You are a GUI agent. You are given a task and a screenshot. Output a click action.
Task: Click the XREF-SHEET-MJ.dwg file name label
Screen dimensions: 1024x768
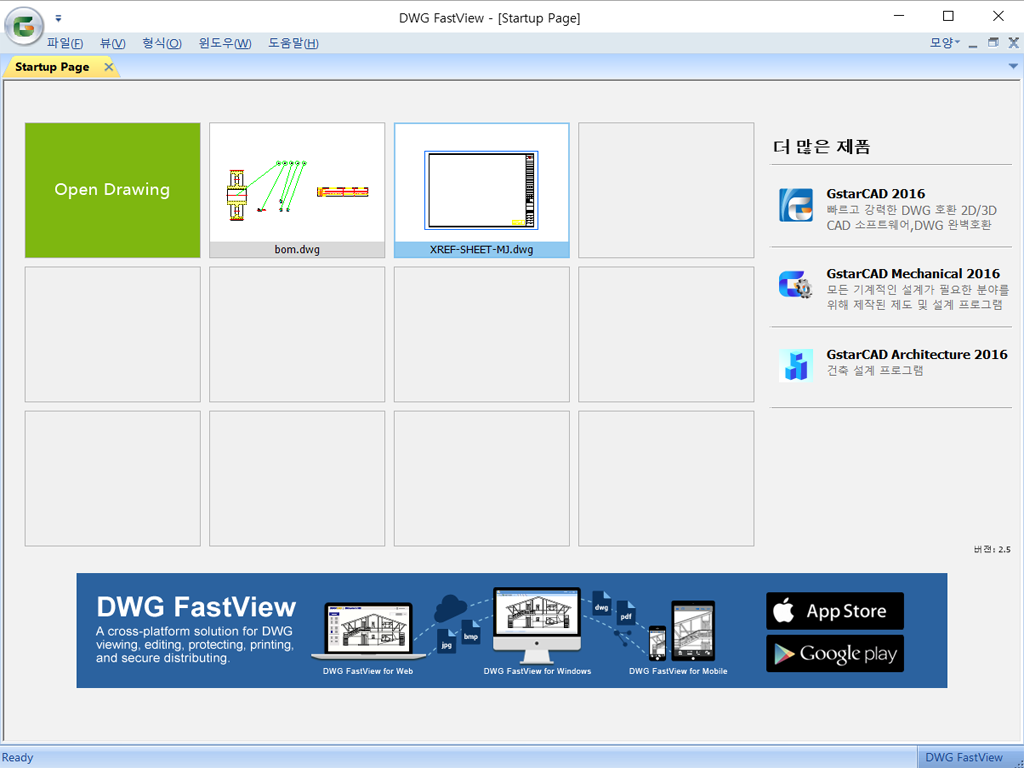coord(482,249)
